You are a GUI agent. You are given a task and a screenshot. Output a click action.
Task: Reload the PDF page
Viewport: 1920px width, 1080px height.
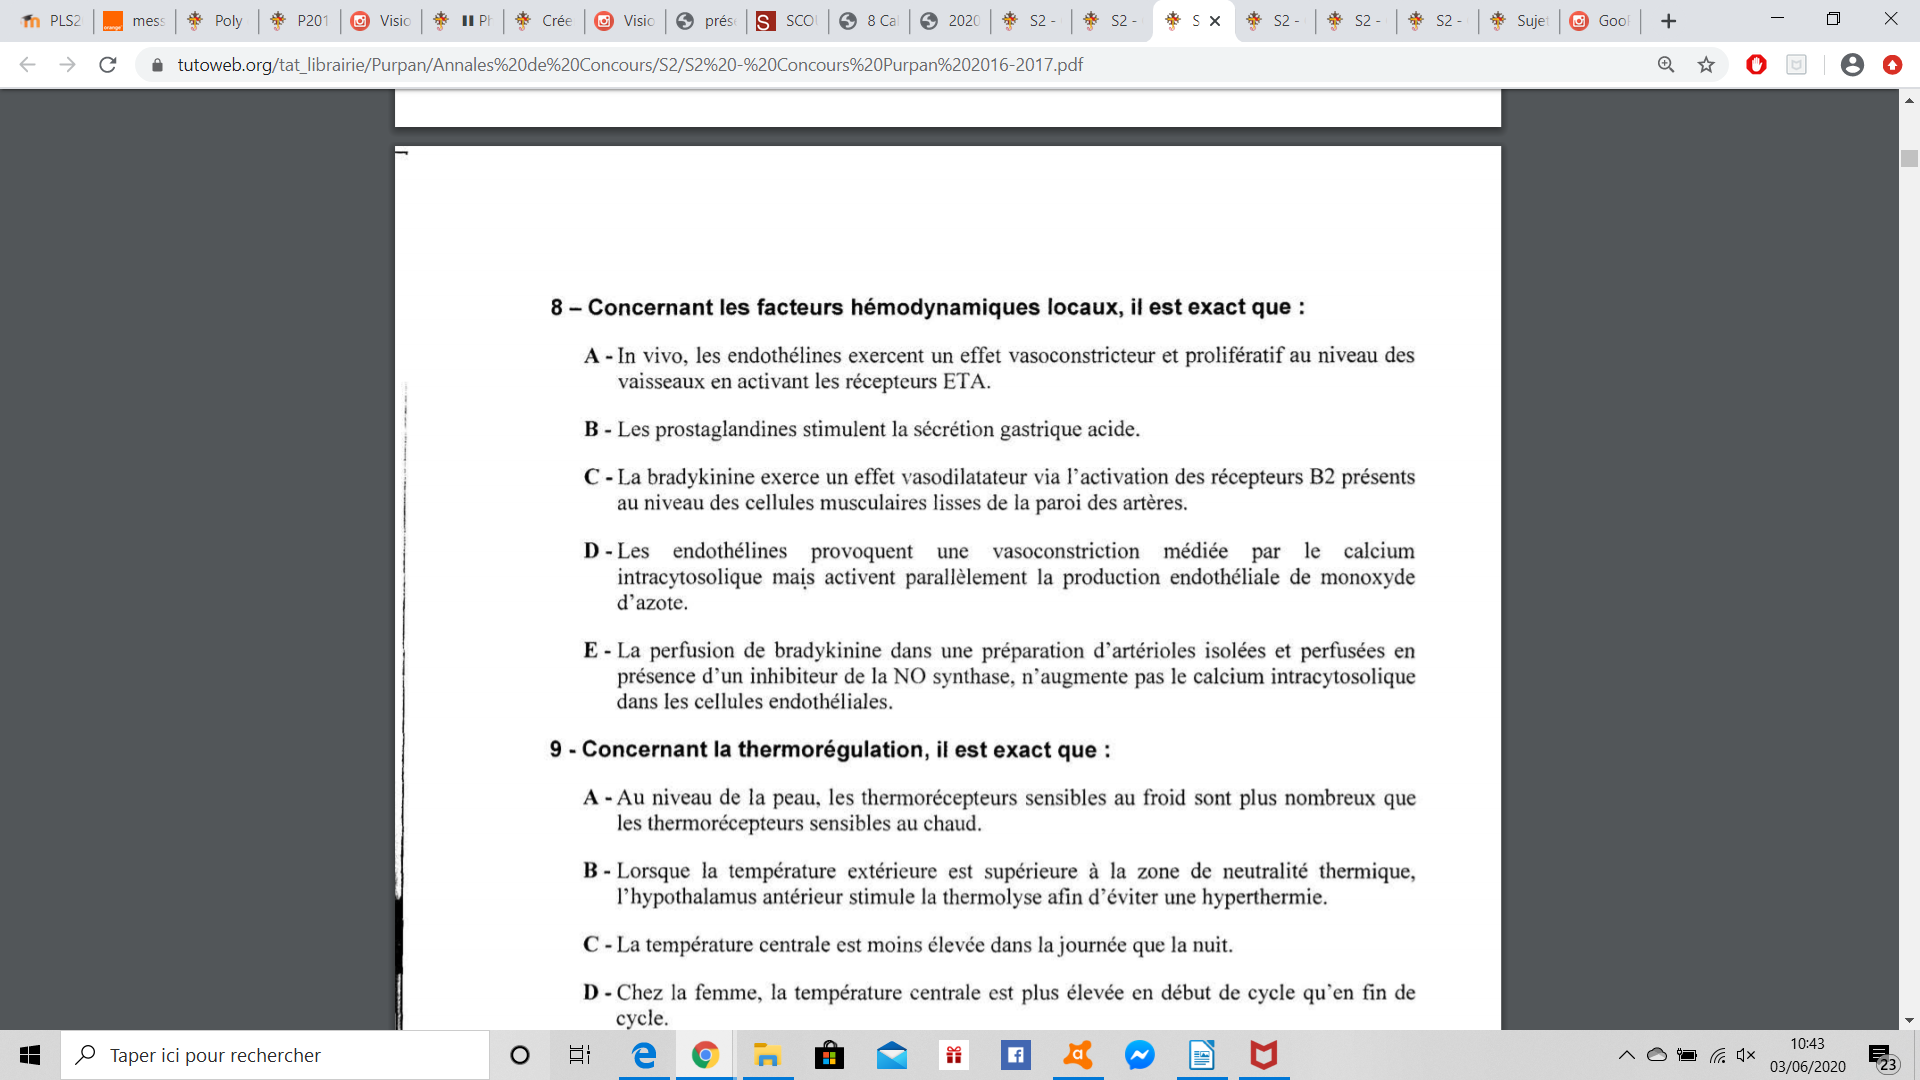coord(108,65)
